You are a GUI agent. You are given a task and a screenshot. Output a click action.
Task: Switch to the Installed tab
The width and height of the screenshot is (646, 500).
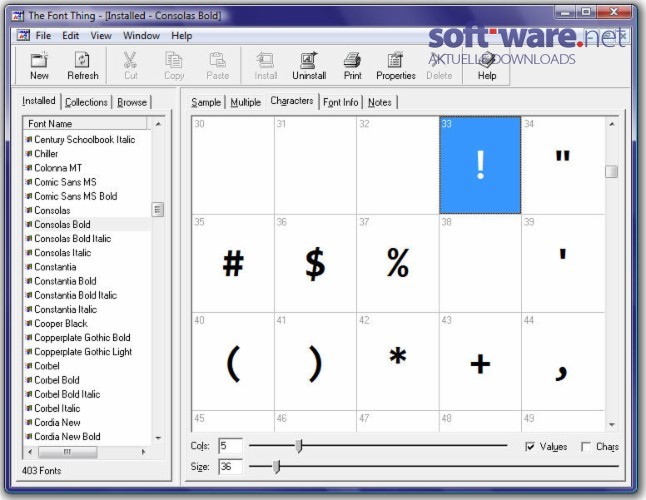click(x=39, y=101)
